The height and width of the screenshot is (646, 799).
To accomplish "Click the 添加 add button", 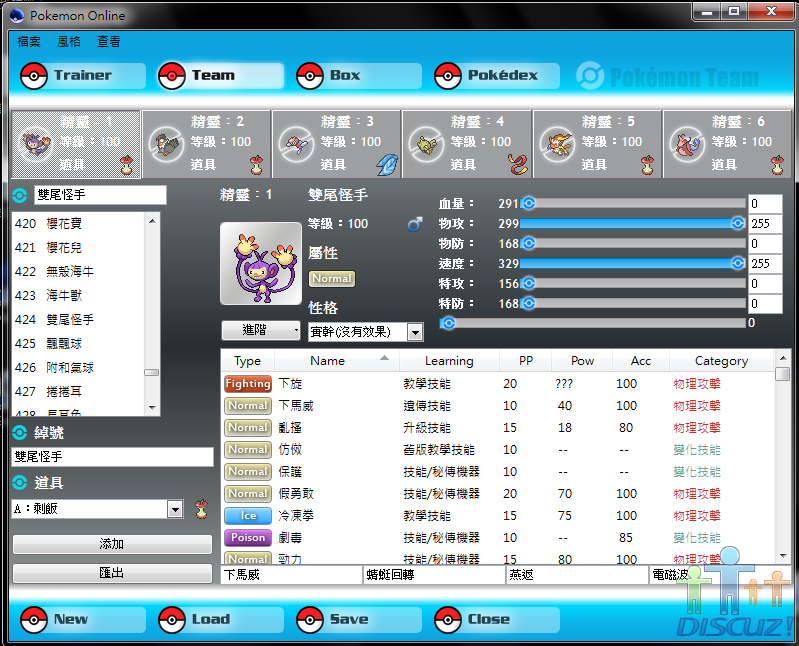I will point(112,544).
